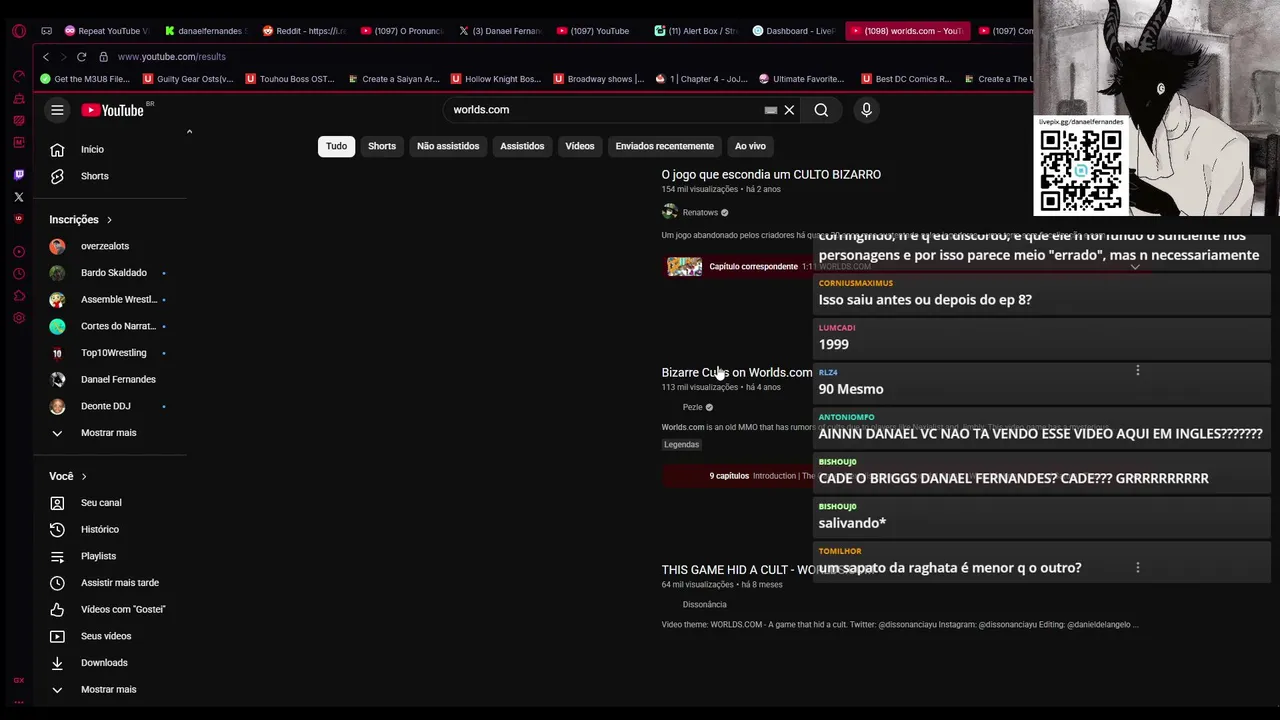Switch to Repeat YouTube browser tab
This screenshot has width=1280, height=720.
click(106, 31)
